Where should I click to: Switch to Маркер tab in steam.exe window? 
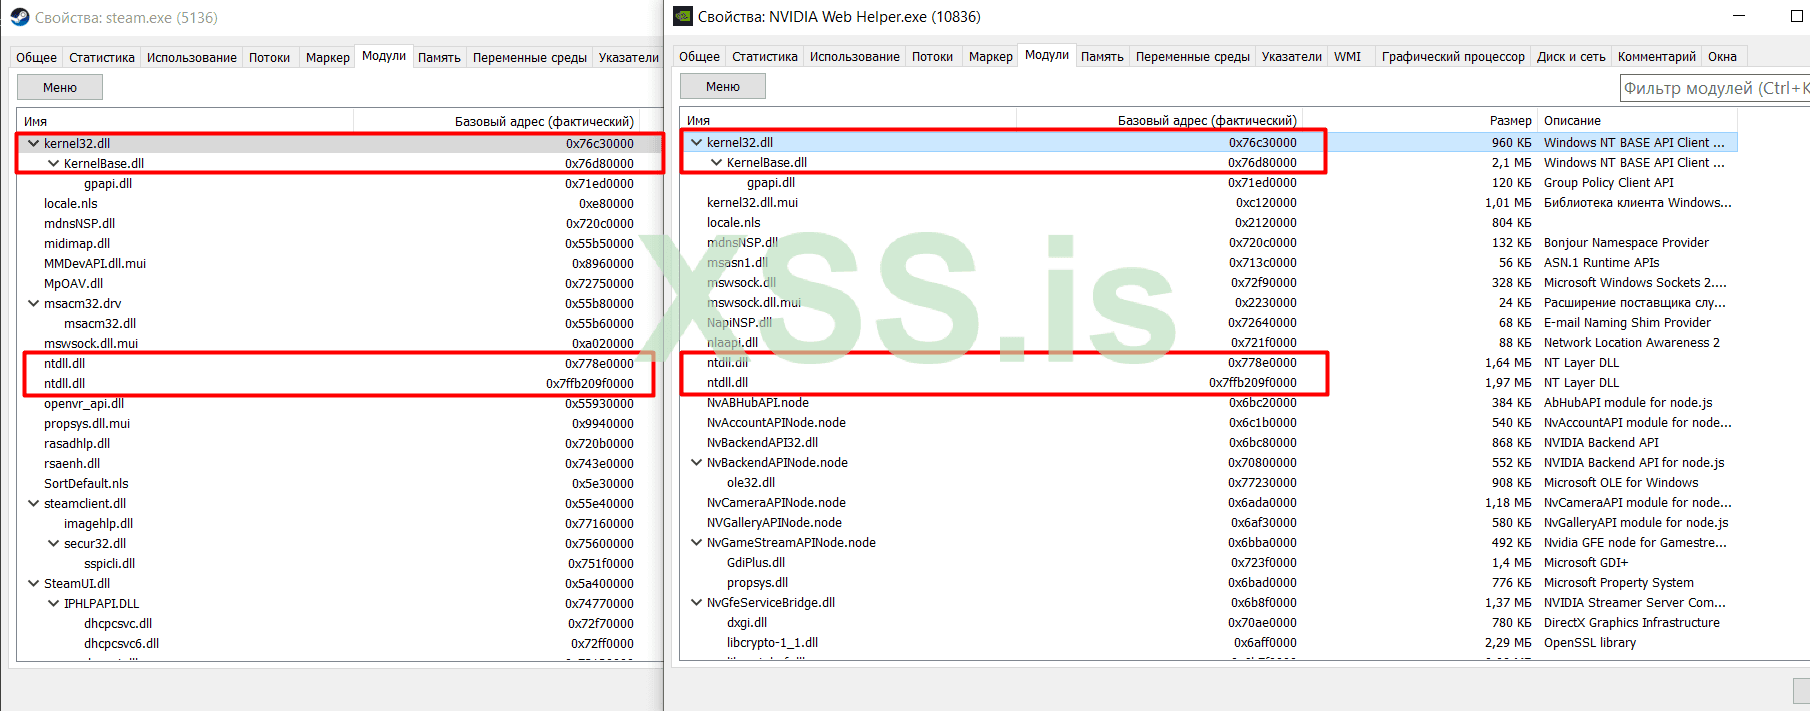coord(327,57)
